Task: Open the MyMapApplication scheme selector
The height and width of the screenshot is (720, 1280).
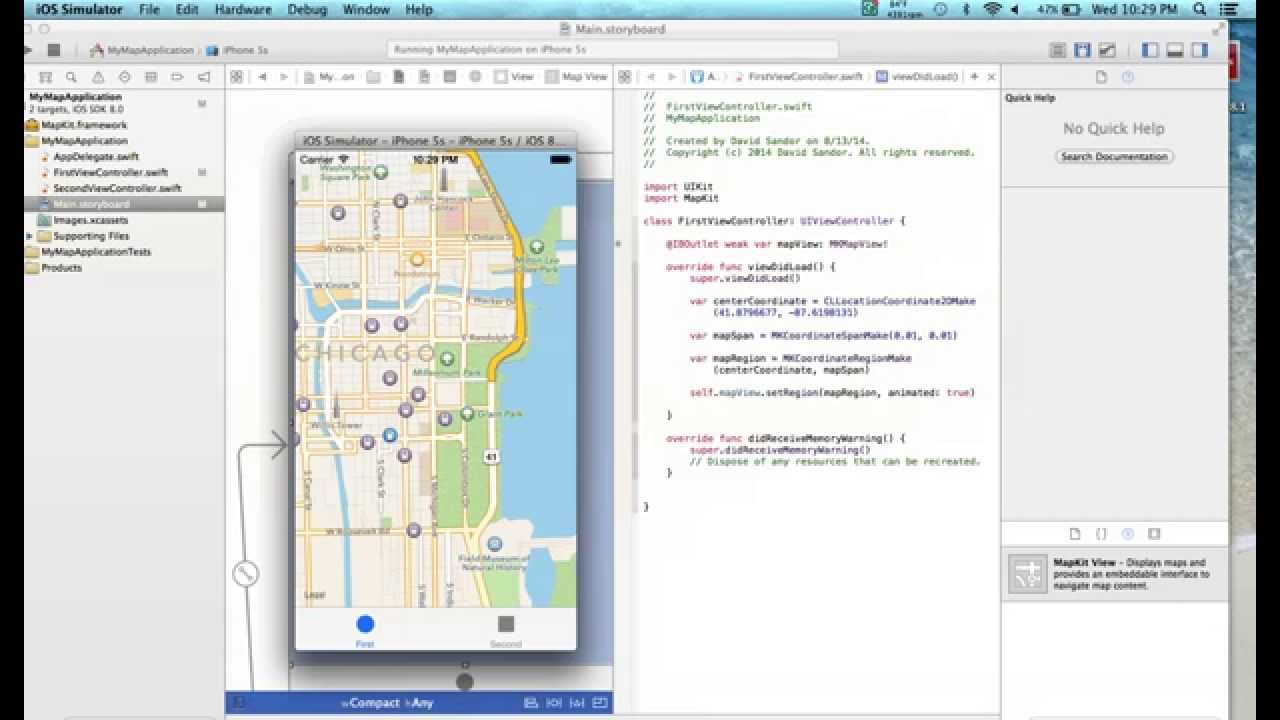Action: [x=141, y=50]
